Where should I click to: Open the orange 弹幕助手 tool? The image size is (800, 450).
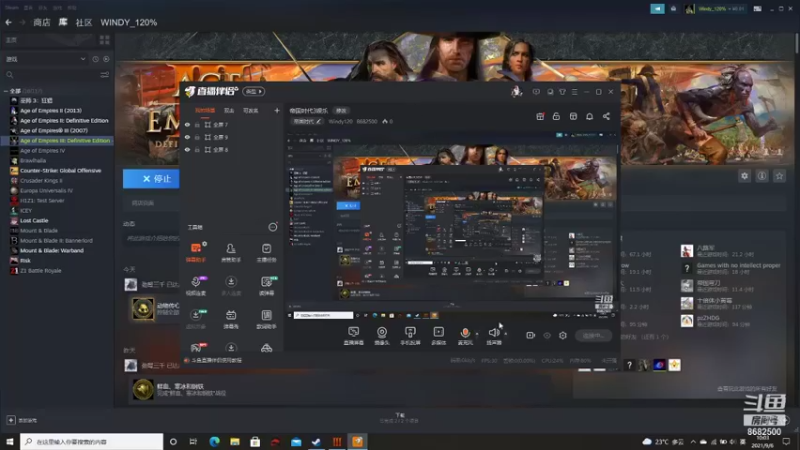pos(196,253)
